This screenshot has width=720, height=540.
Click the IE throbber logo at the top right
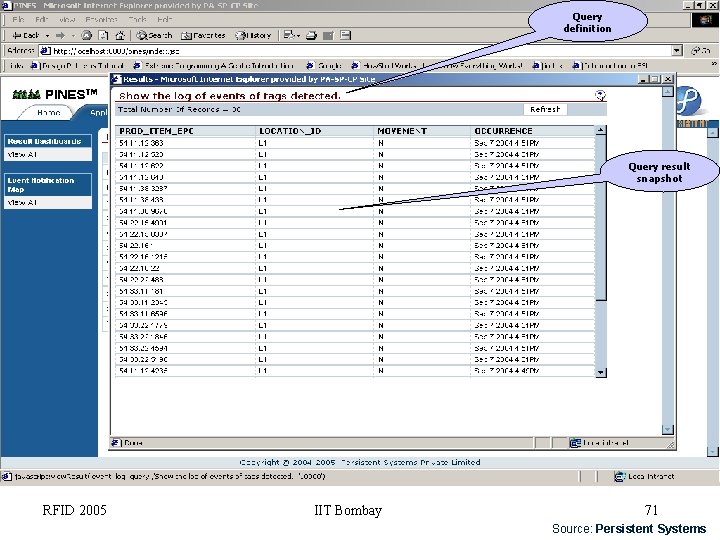coord(705,20)
